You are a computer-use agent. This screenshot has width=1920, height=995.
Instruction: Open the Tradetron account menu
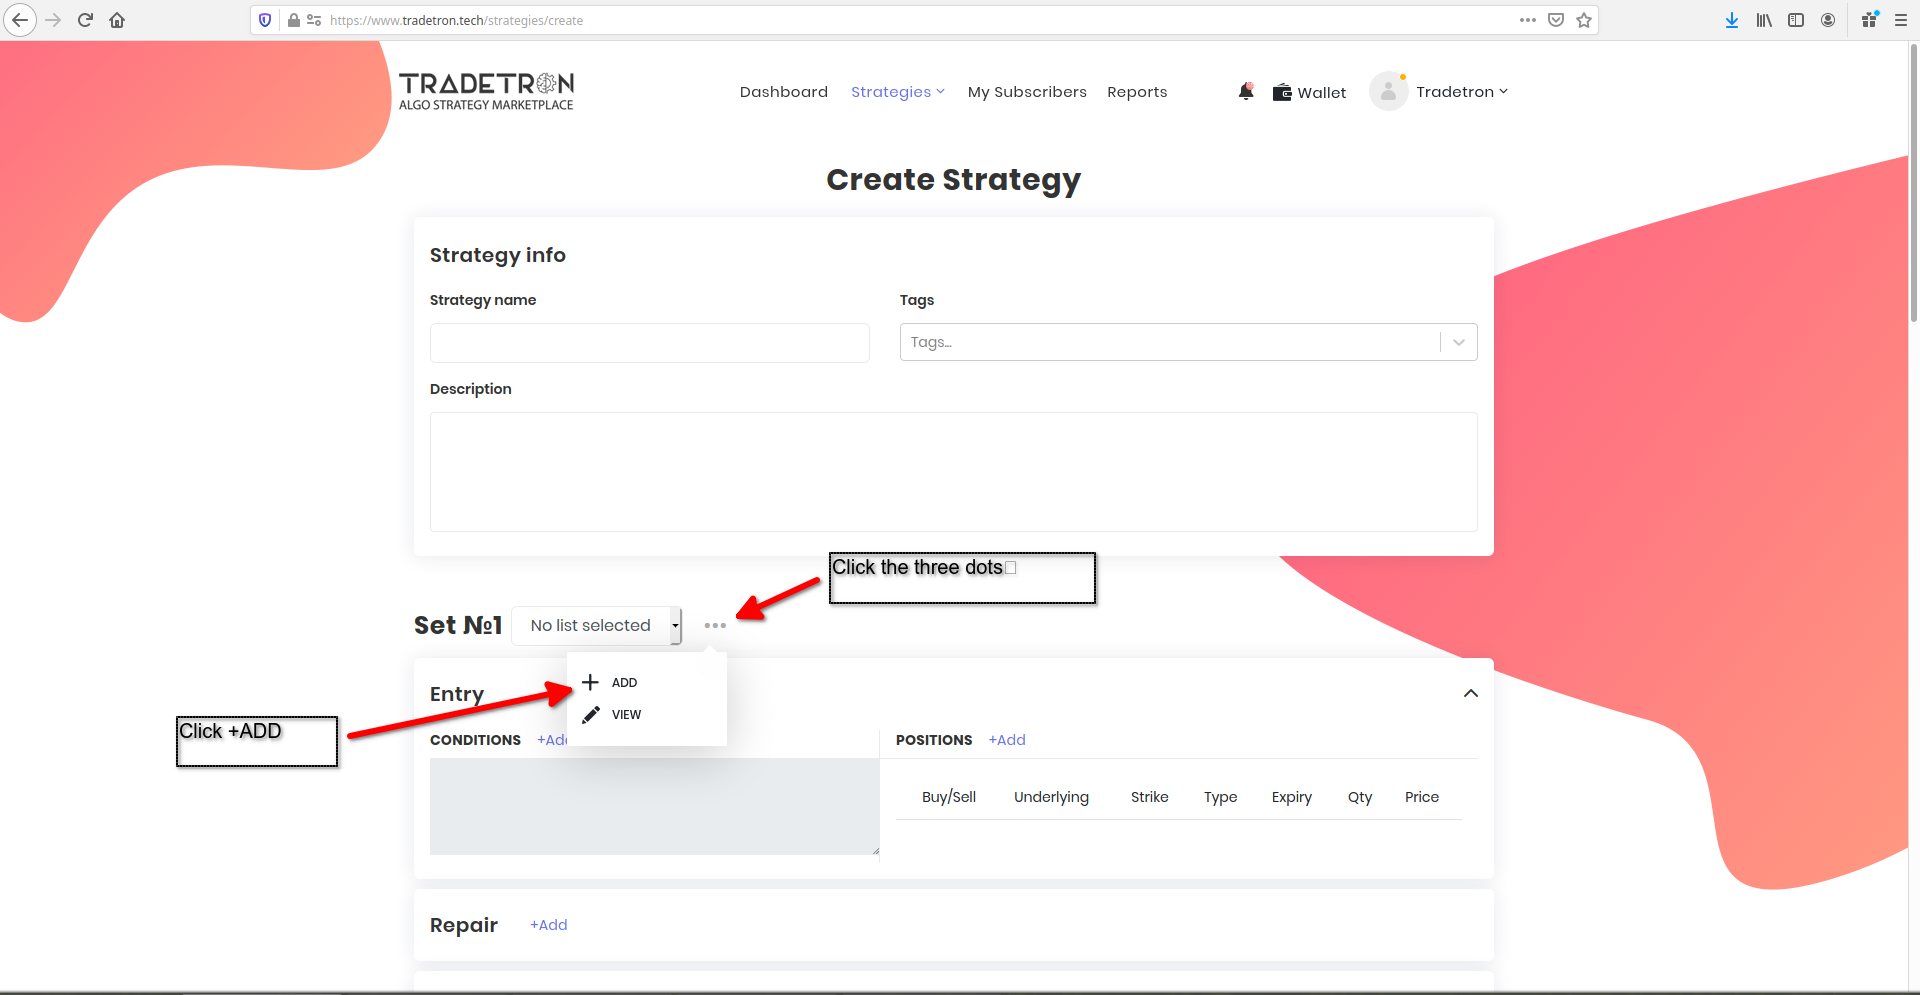[1461, 92]
